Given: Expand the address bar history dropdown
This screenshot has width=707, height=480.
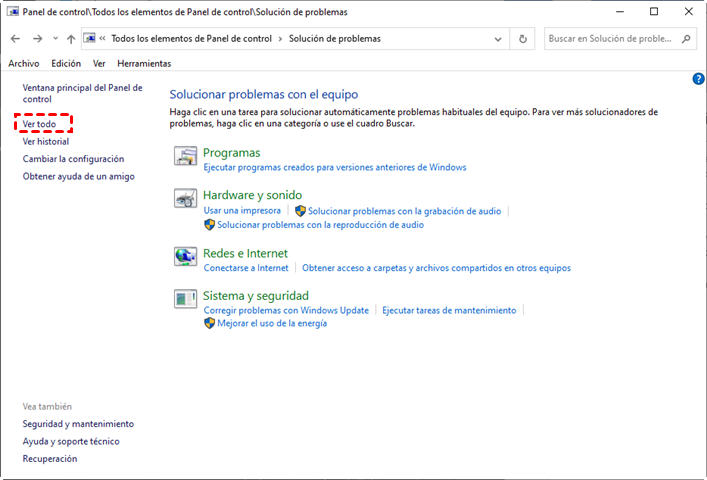Looking at the screenshot, I should point(498,39).
